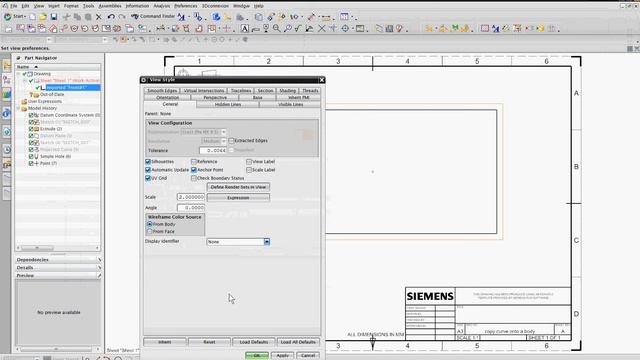Click the Note text 'A' annotation icon

244,29
